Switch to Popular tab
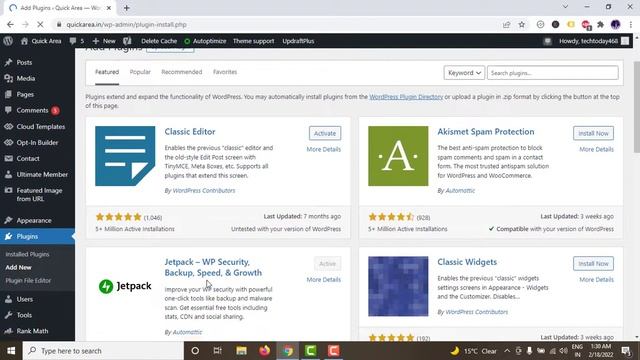 tap(140, 72)
